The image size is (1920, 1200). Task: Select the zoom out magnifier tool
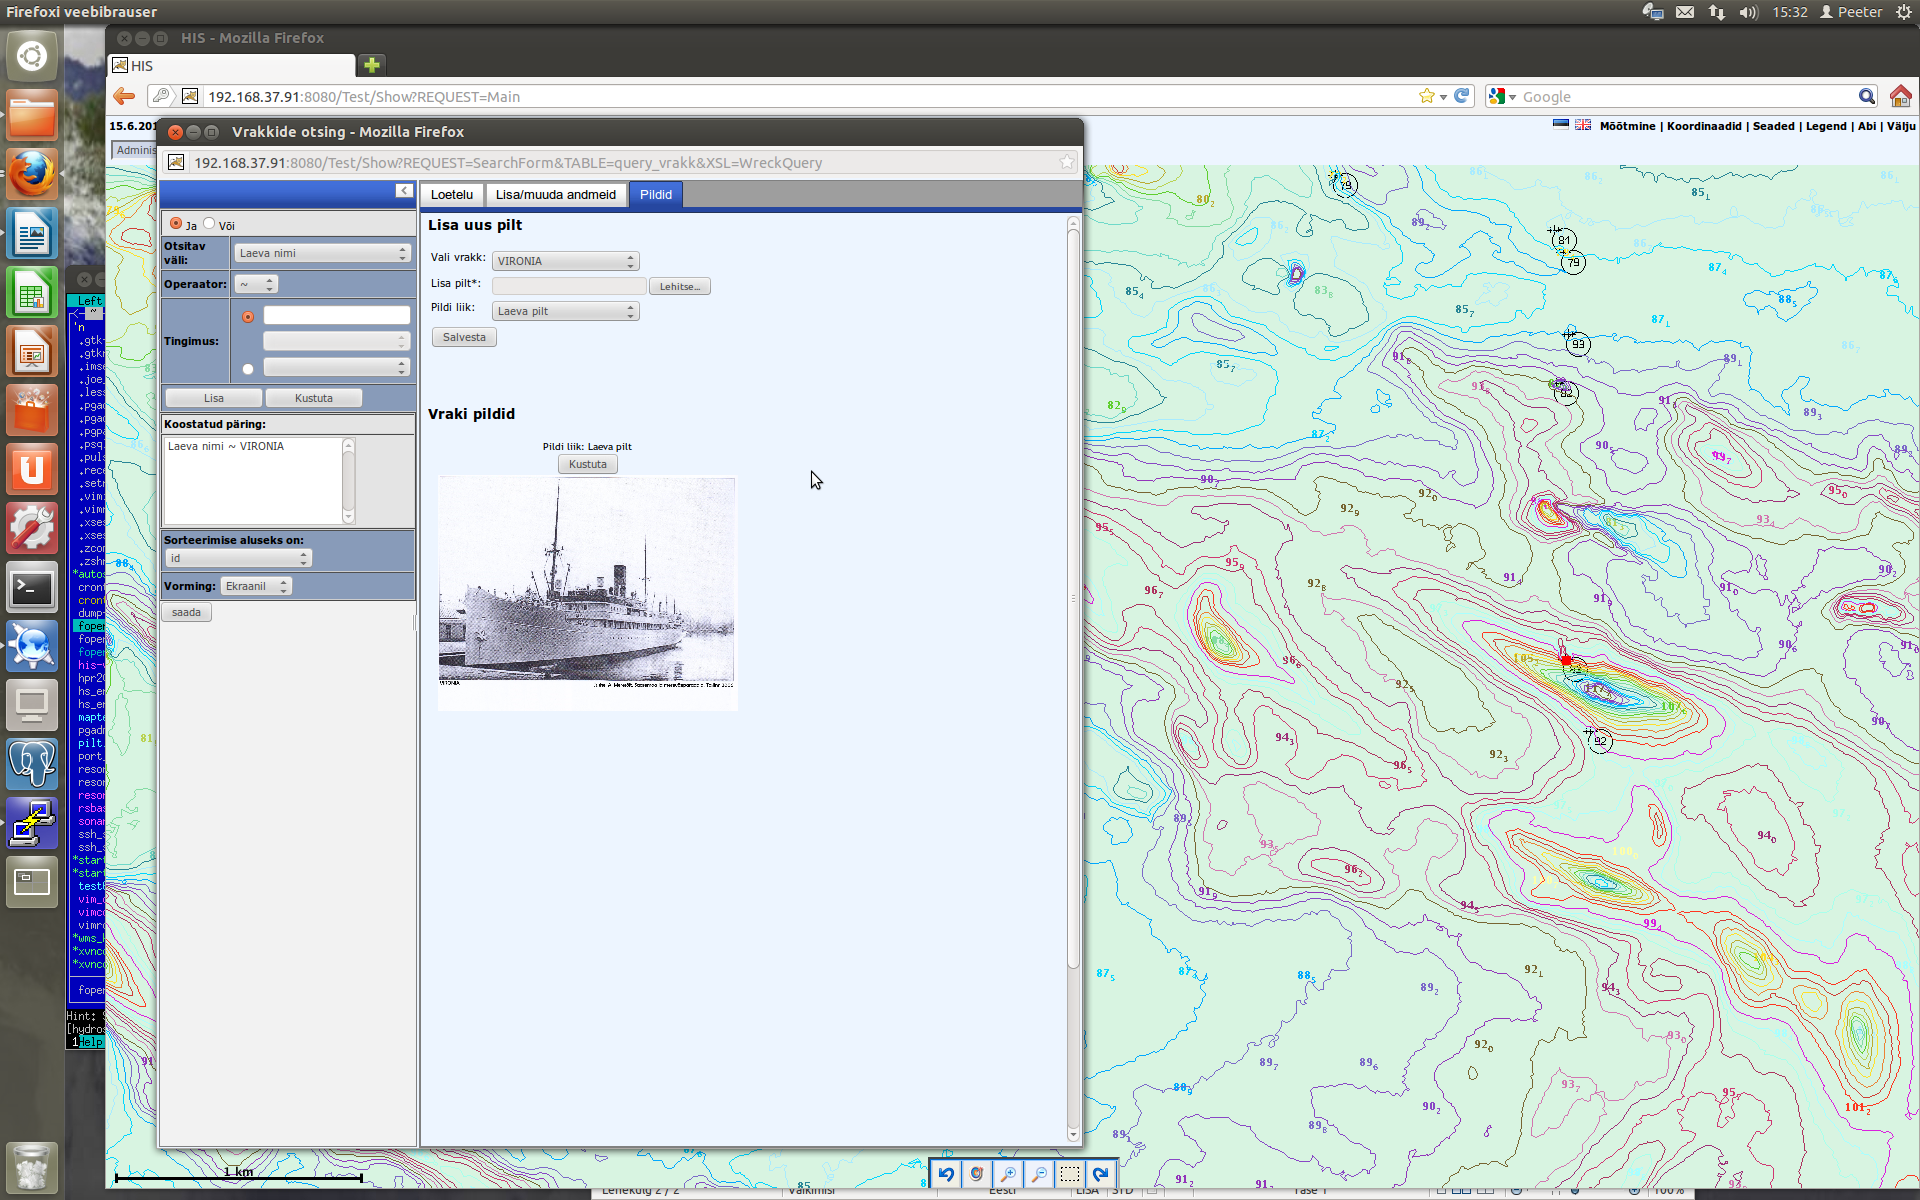[1039, 1173]
